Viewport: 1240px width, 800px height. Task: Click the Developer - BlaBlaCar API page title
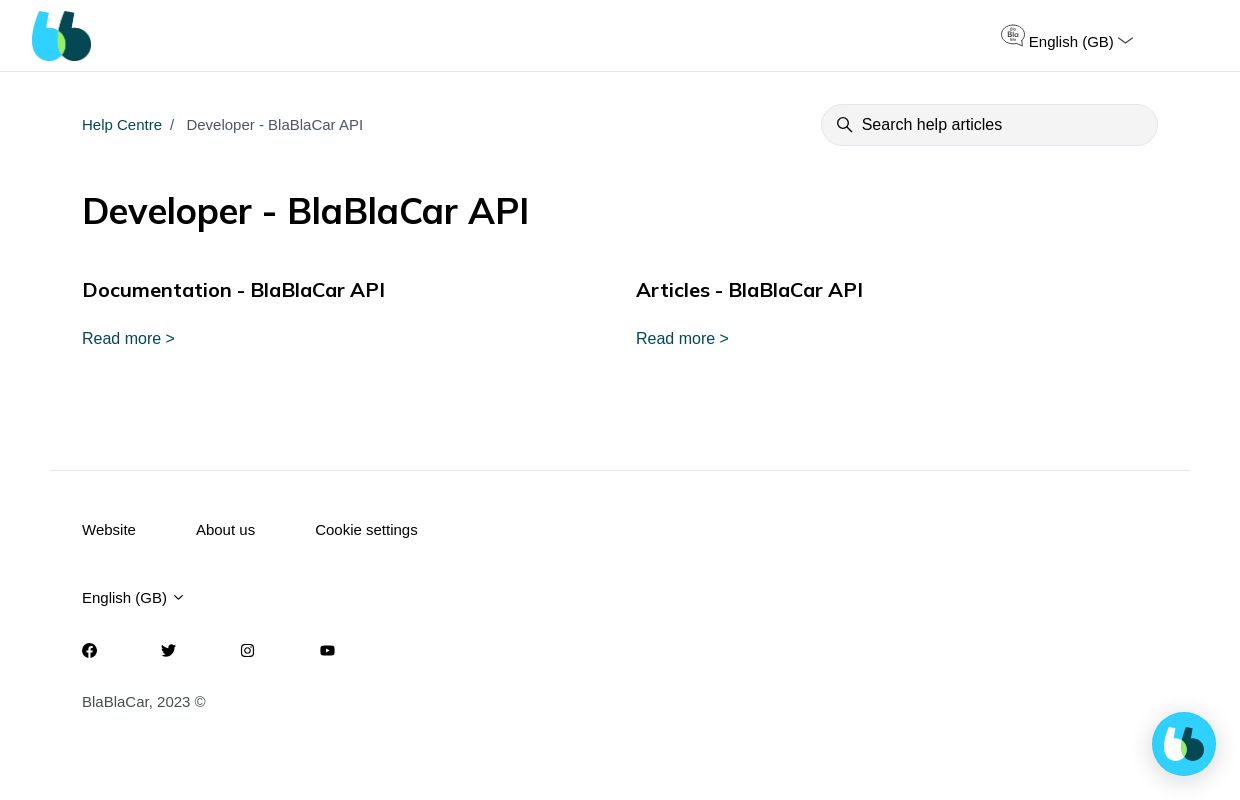[x=305, y=212]
